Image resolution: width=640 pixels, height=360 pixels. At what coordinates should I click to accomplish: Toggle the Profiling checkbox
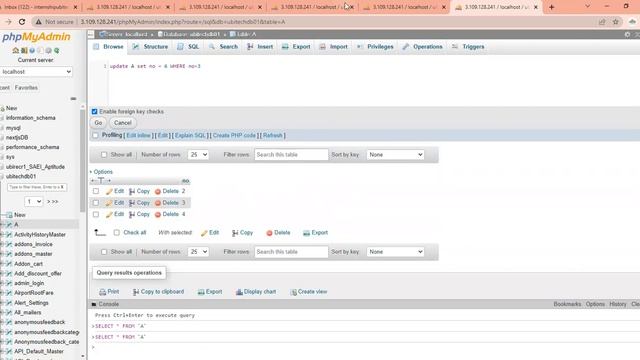coord(96,135)
